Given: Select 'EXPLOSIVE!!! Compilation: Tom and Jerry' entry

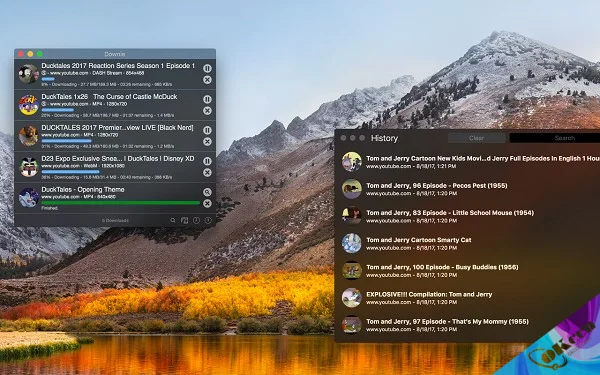Looking at the screenshot, I should [467, 297].
